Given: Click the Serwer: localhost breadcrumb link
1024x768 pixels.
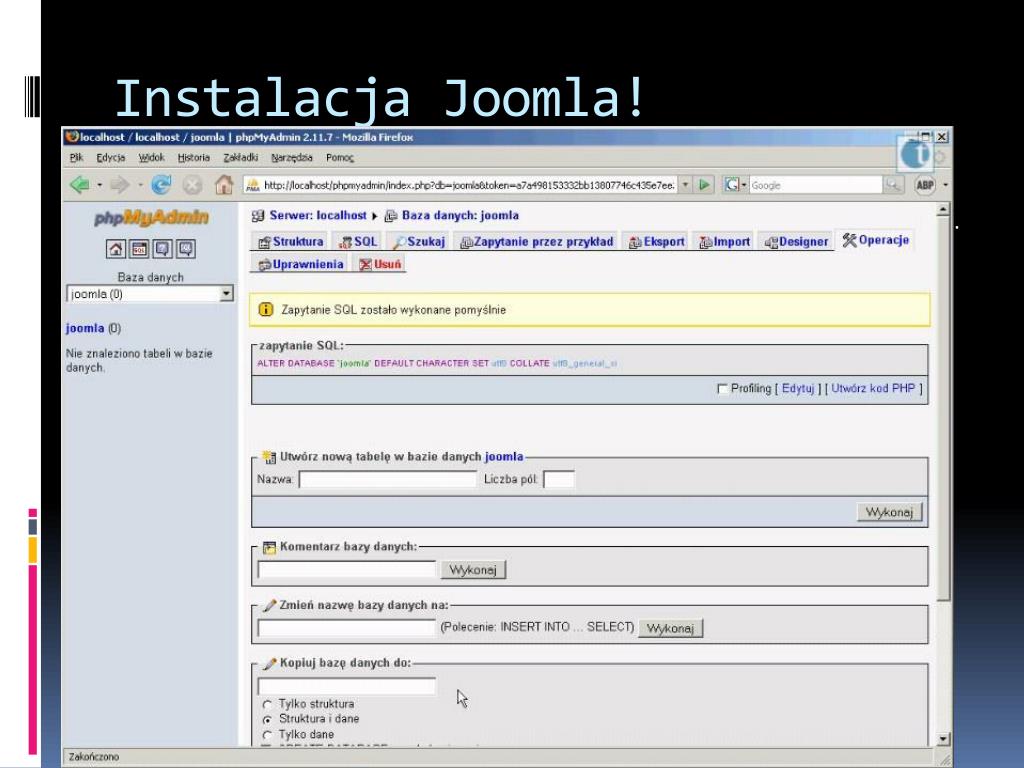Looking at the screenshot, I should click(318, 216).
